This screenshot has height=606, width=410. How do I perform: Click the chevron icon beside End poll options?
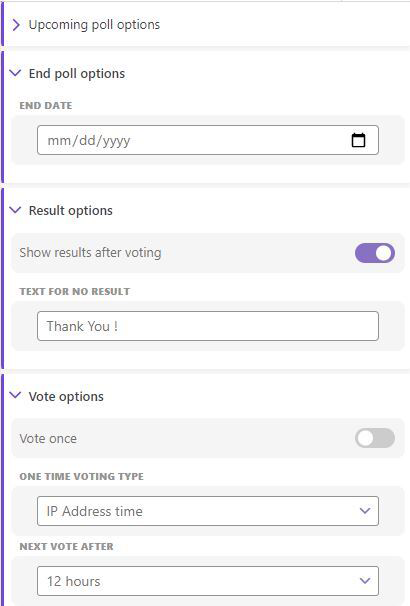[15, 73]
